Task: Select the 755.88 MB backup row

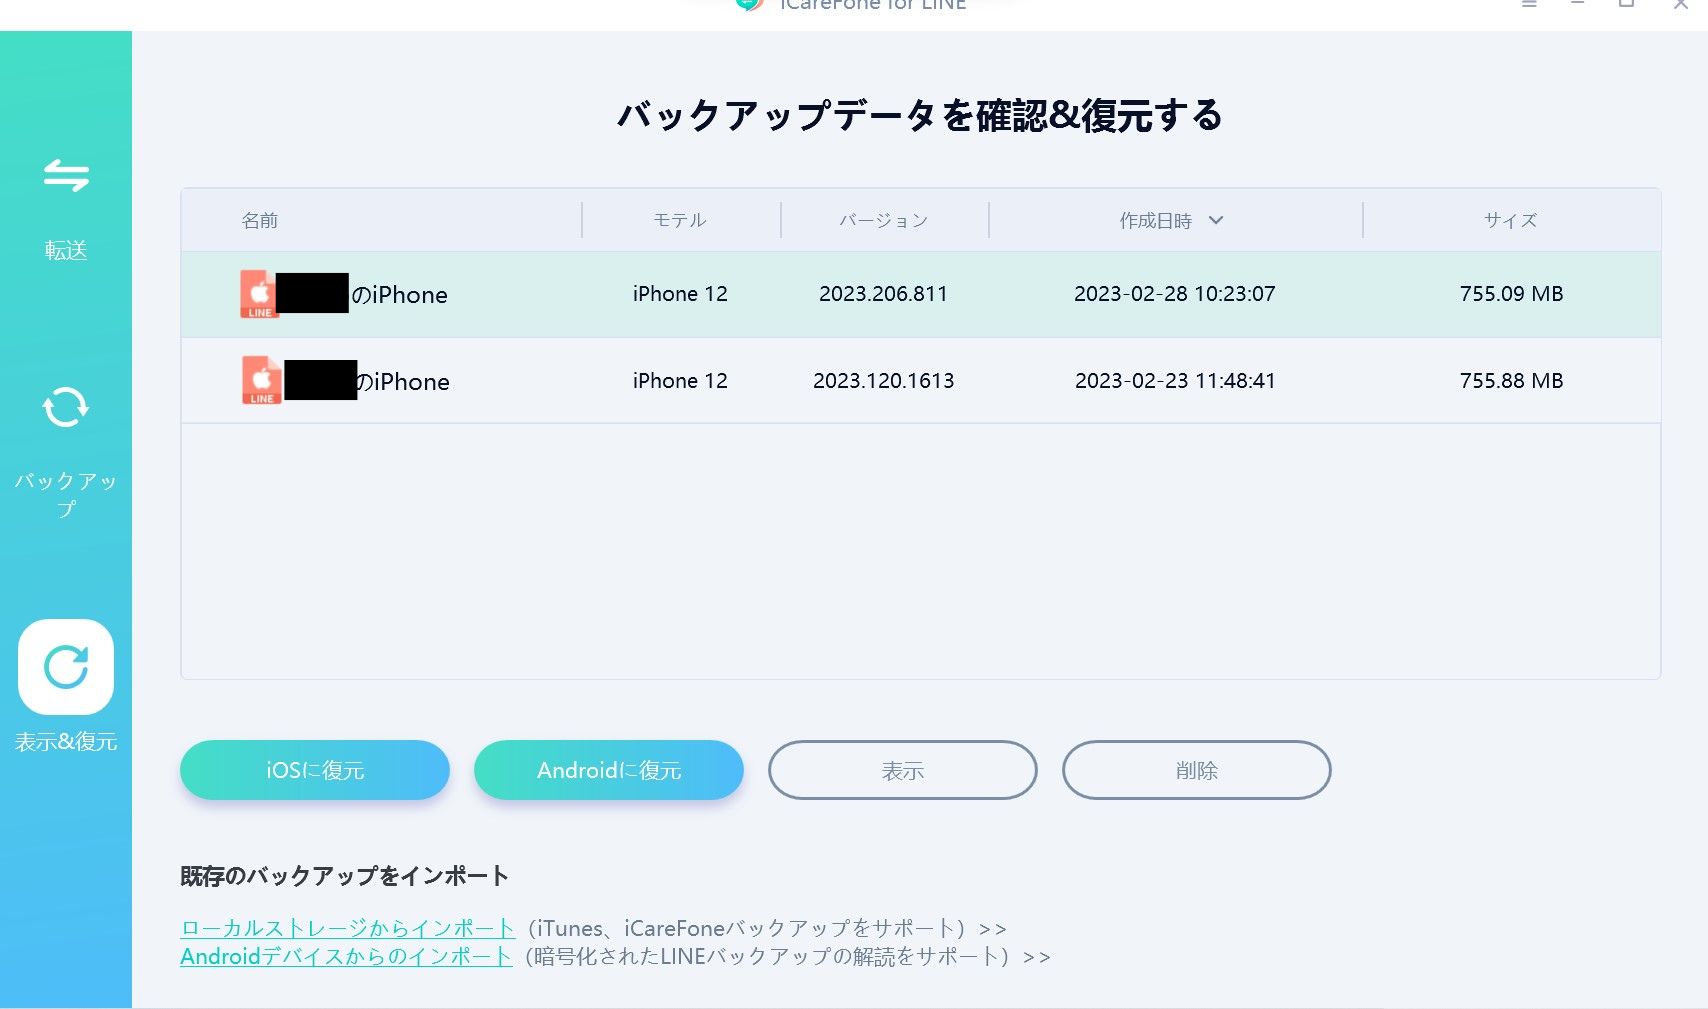Action: tap(920, 381)
